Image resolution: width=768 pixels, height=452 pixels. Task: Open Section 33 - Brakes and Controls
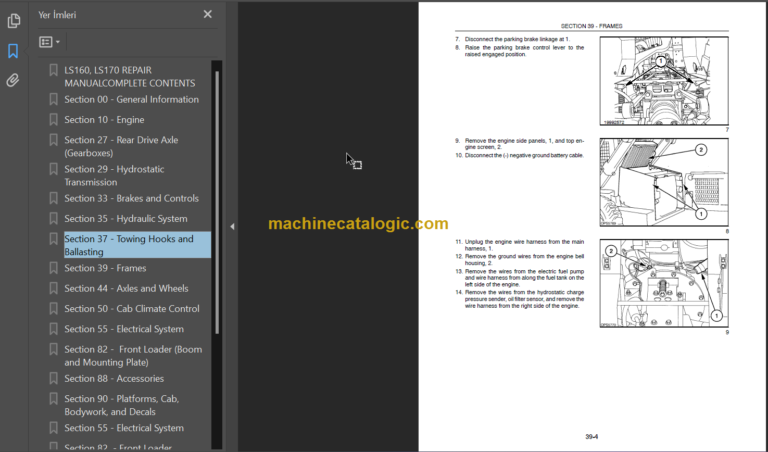[x=131, y=198]
